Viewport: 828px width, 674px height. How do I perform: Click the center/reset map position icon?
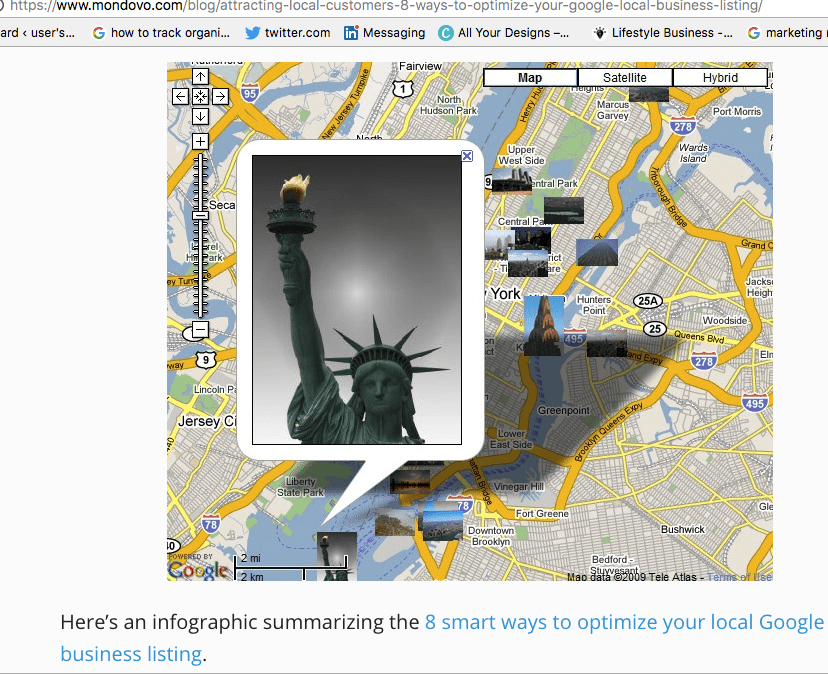[200, 97]
